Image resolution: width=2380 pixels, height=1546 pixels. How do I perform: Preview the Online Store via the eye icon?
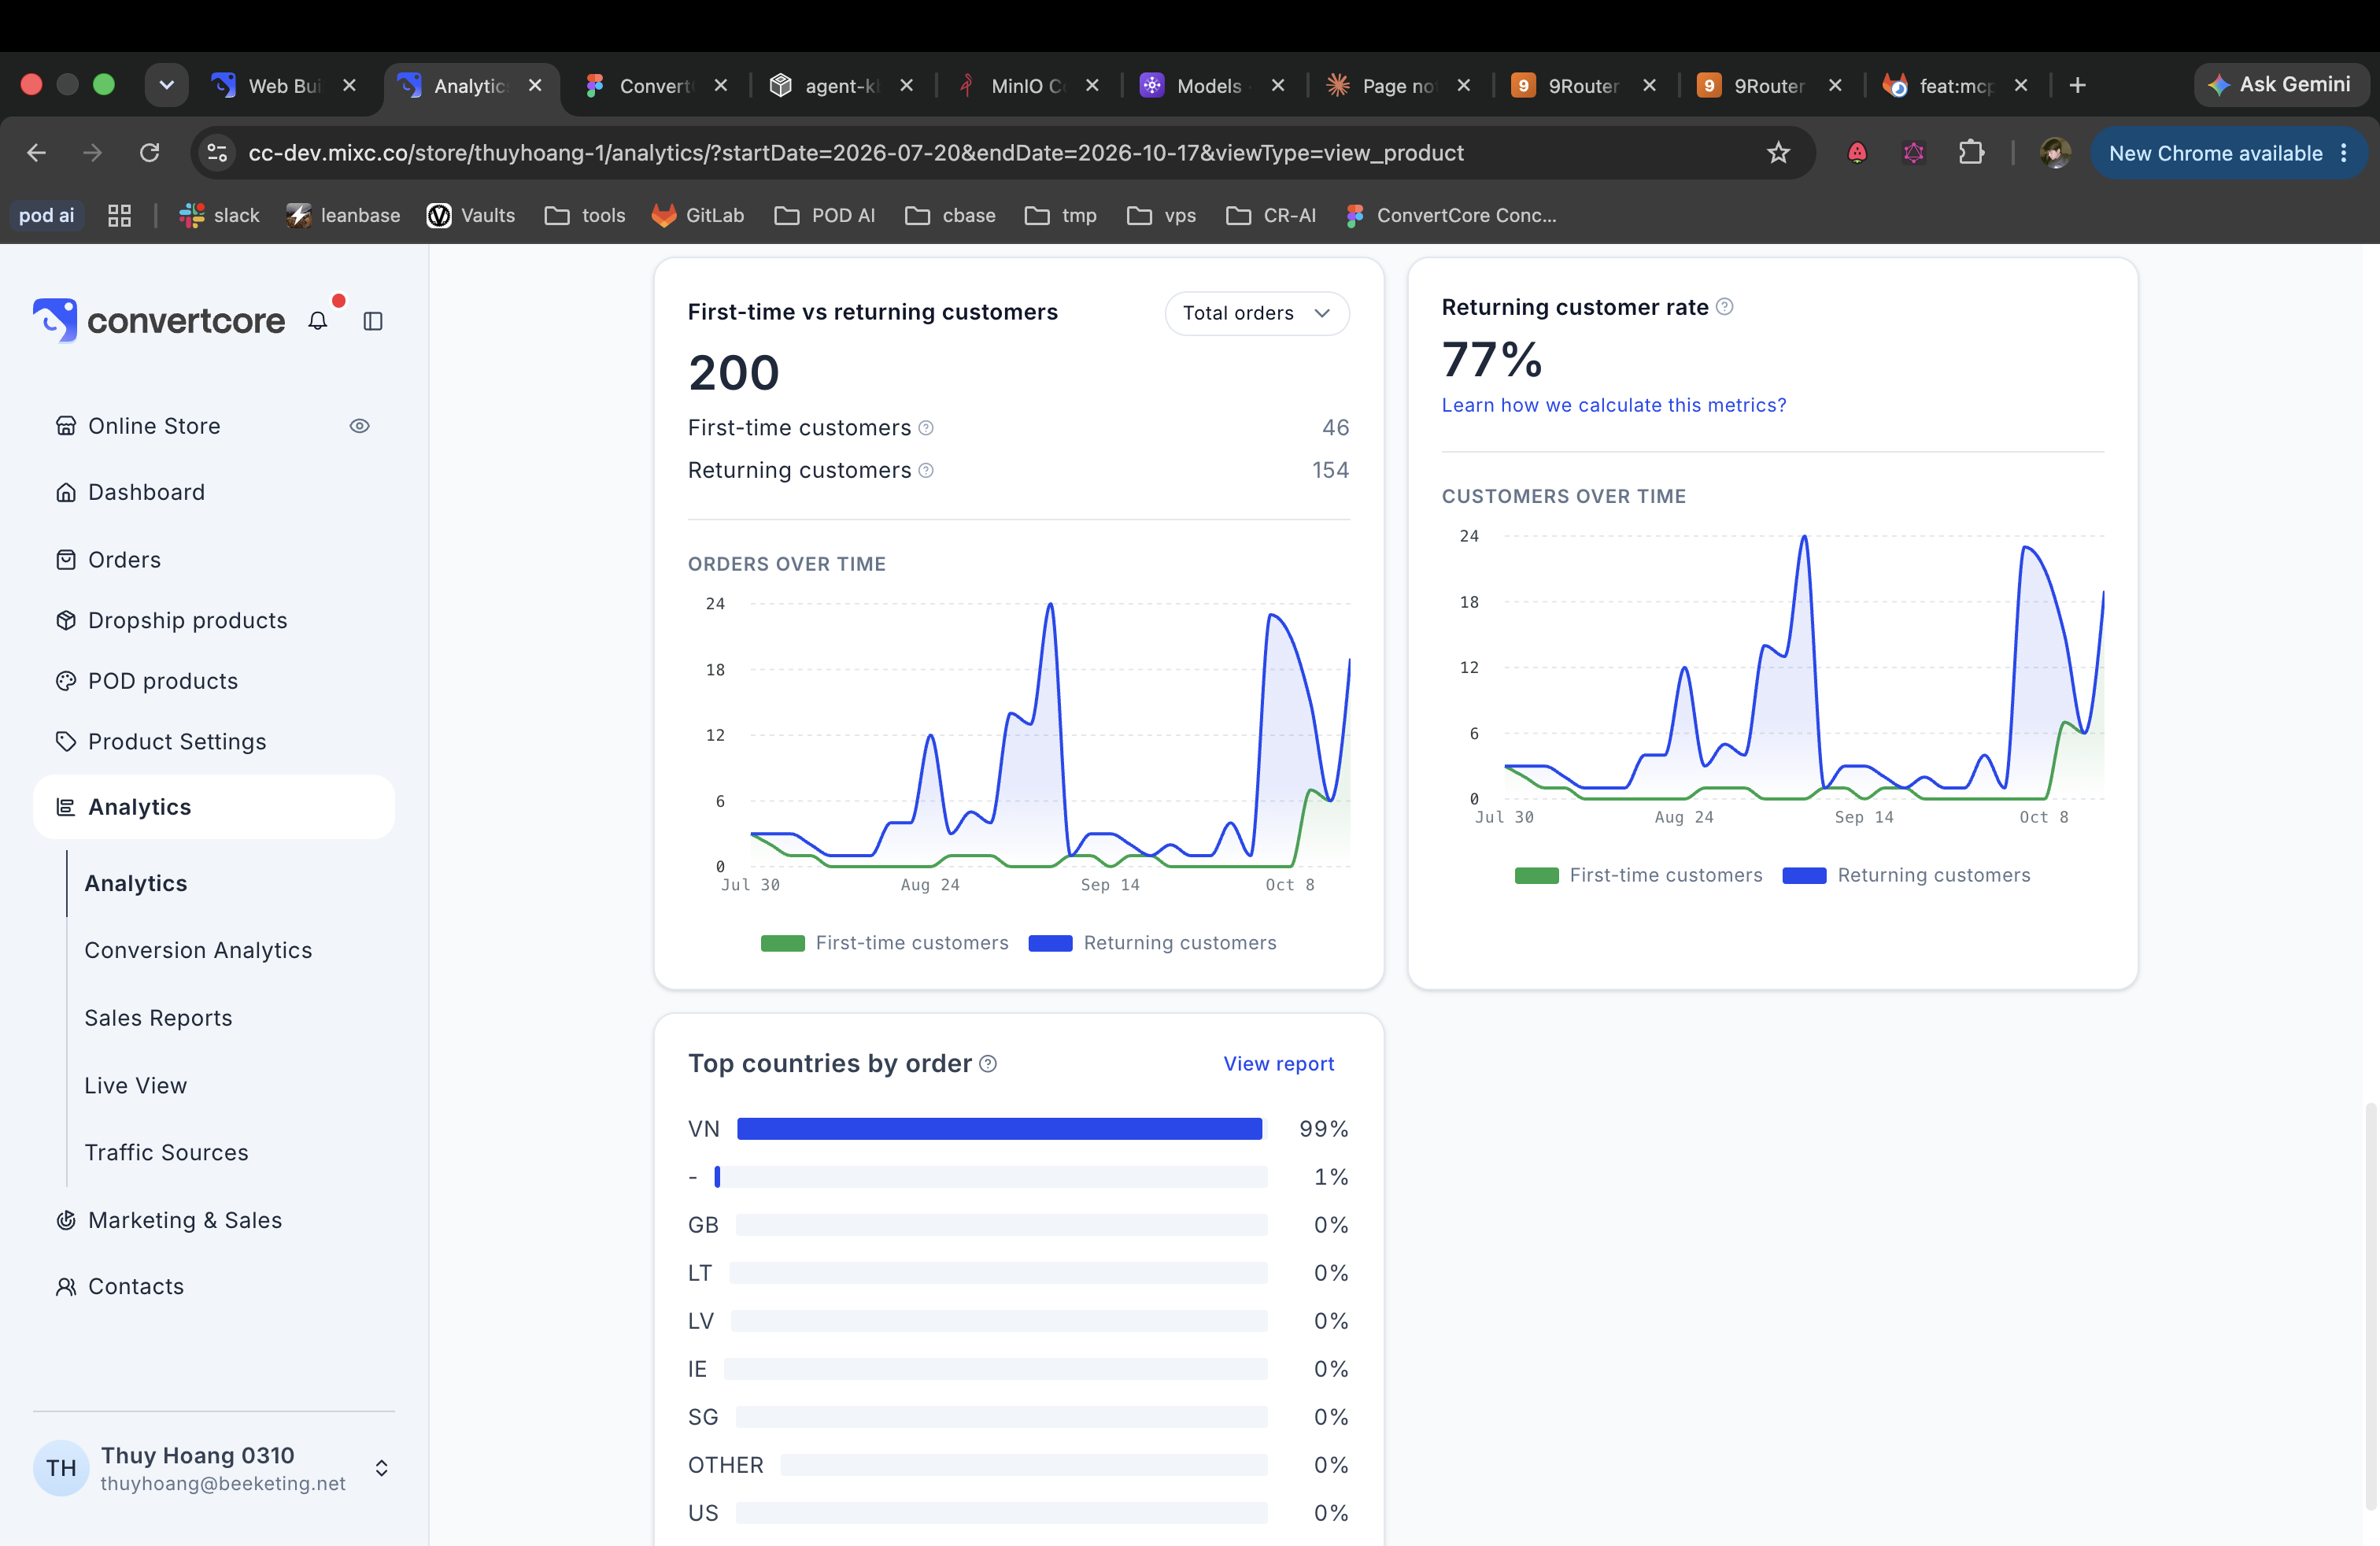360,426
